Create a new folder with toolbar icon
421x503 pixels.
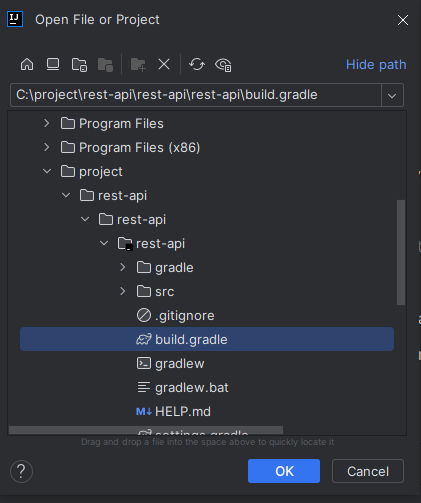pyautogui.click(x=138, y=64)
